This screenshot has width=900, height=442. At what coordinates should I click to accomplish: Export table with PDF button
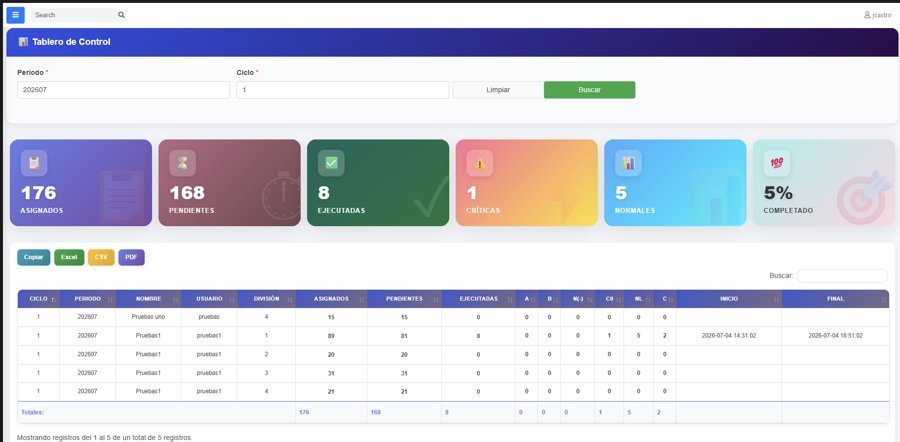click(131, 257)
